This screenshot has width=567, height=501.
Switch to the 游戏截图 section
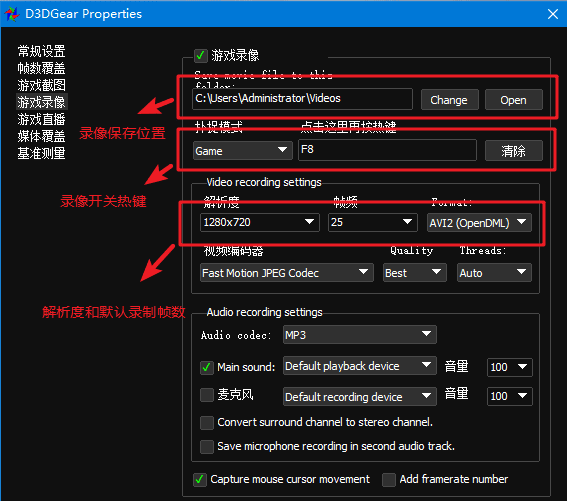coord(42,85)
